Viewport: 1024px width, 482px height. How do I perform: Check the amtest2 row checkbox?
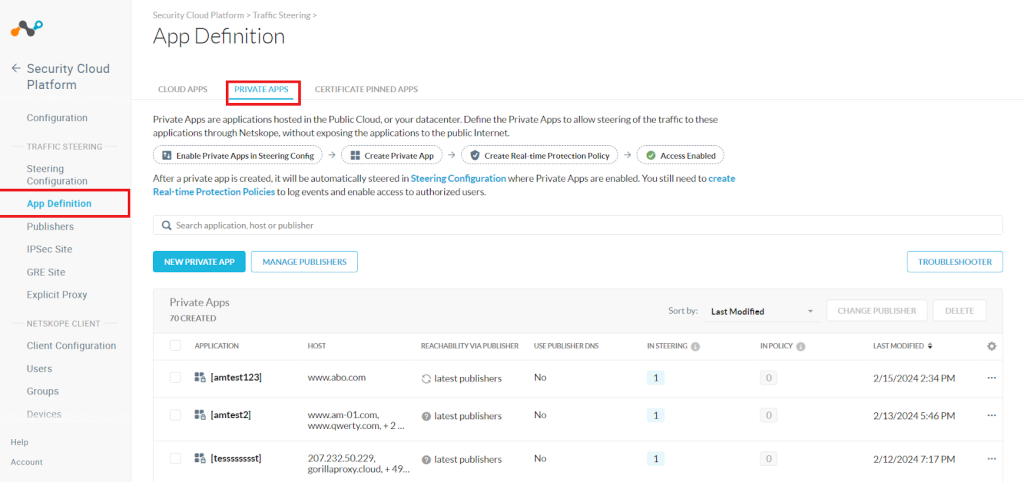(175, 415)
